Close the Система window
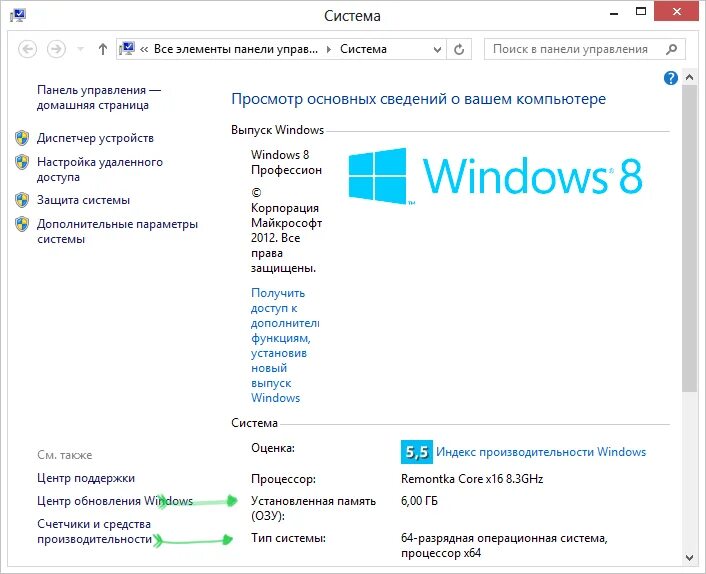Screen dimensions: 706x574 coord(677,12)
